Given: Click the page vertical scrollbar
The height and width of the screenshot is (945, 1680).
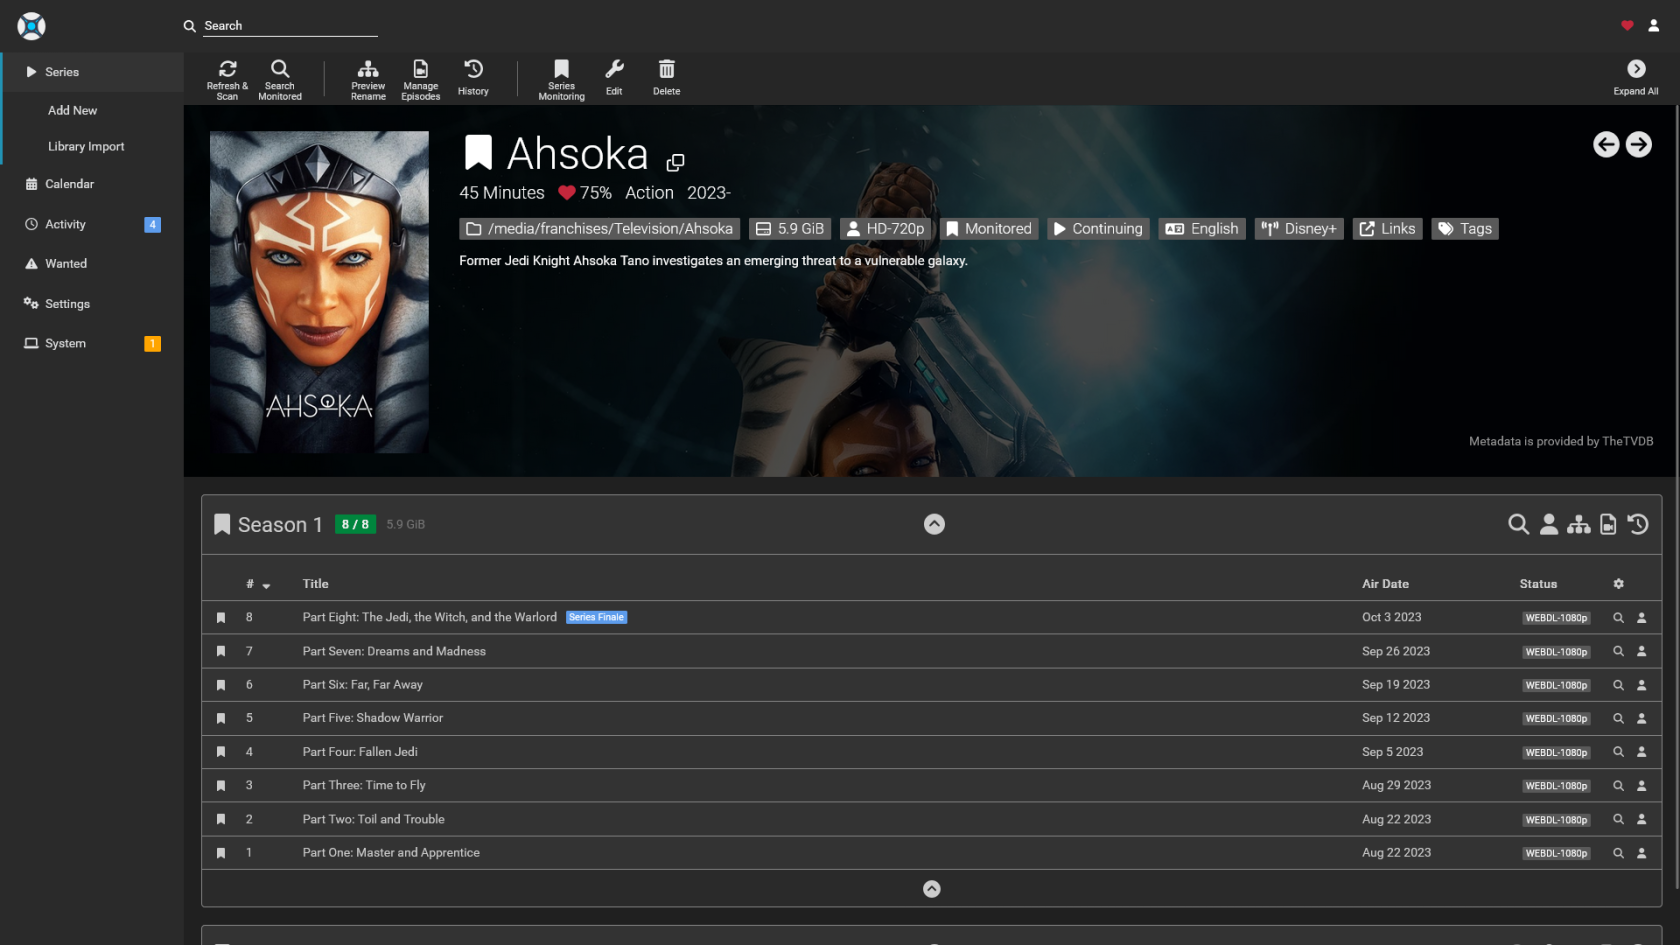Looking at the screenshot, I should (1677, 495).
